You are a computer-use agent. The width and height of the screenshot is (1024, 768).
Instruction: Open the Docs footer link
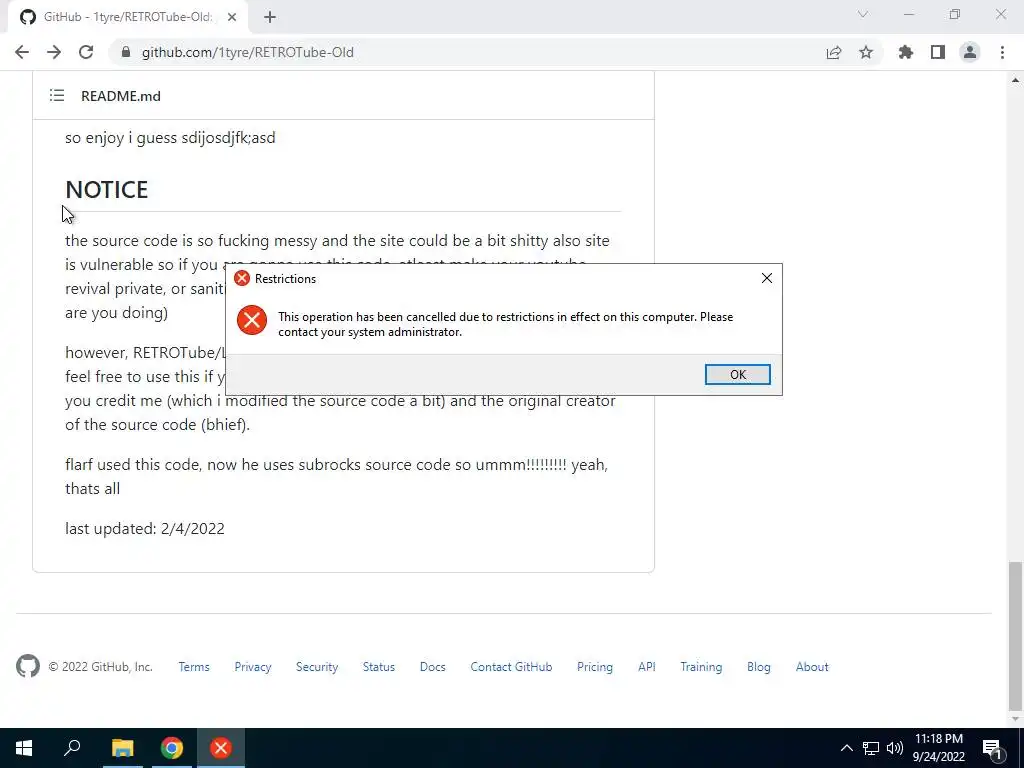[432, 667]
